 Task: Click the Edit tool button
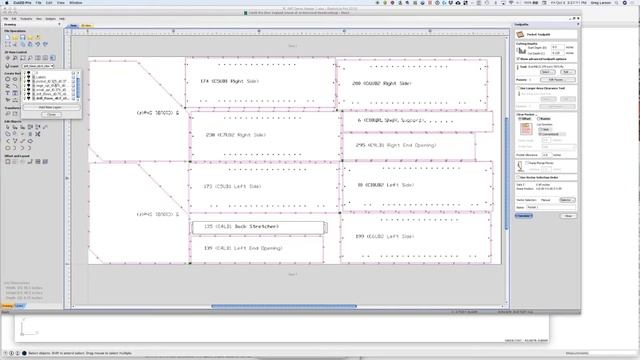coord(567,72)
